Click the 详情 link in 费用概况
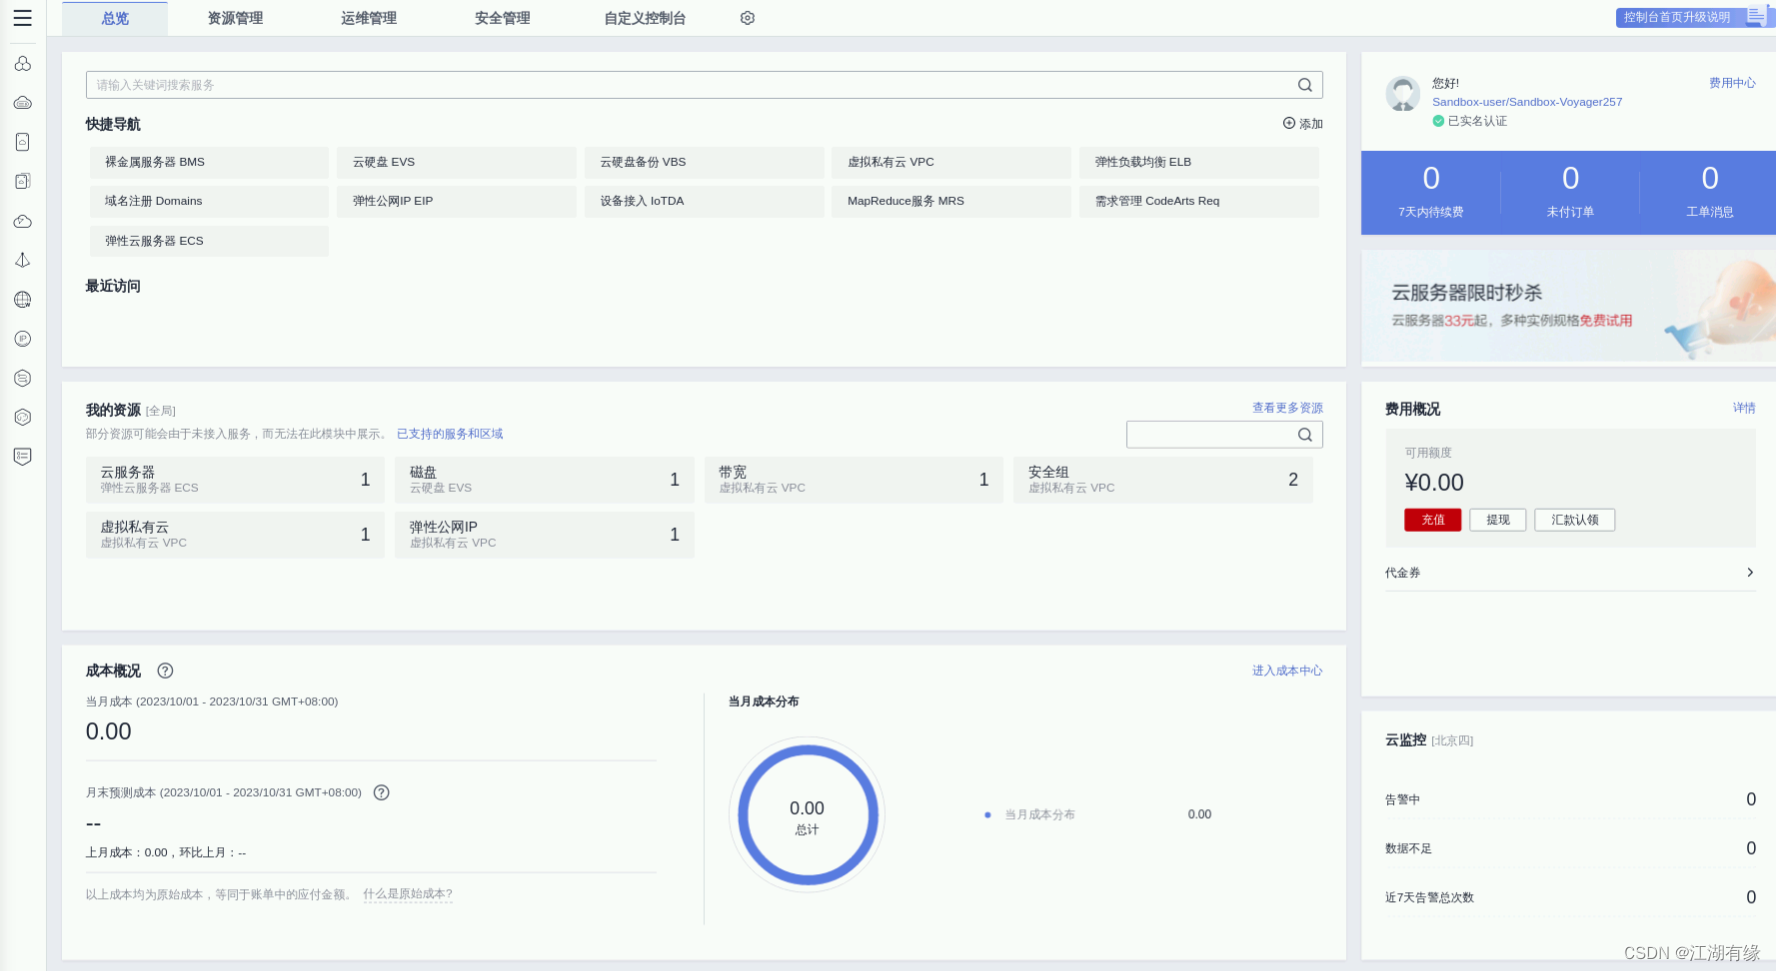Image resolution: width=1776 pixels, height=971 pixels. point(1744,408)
